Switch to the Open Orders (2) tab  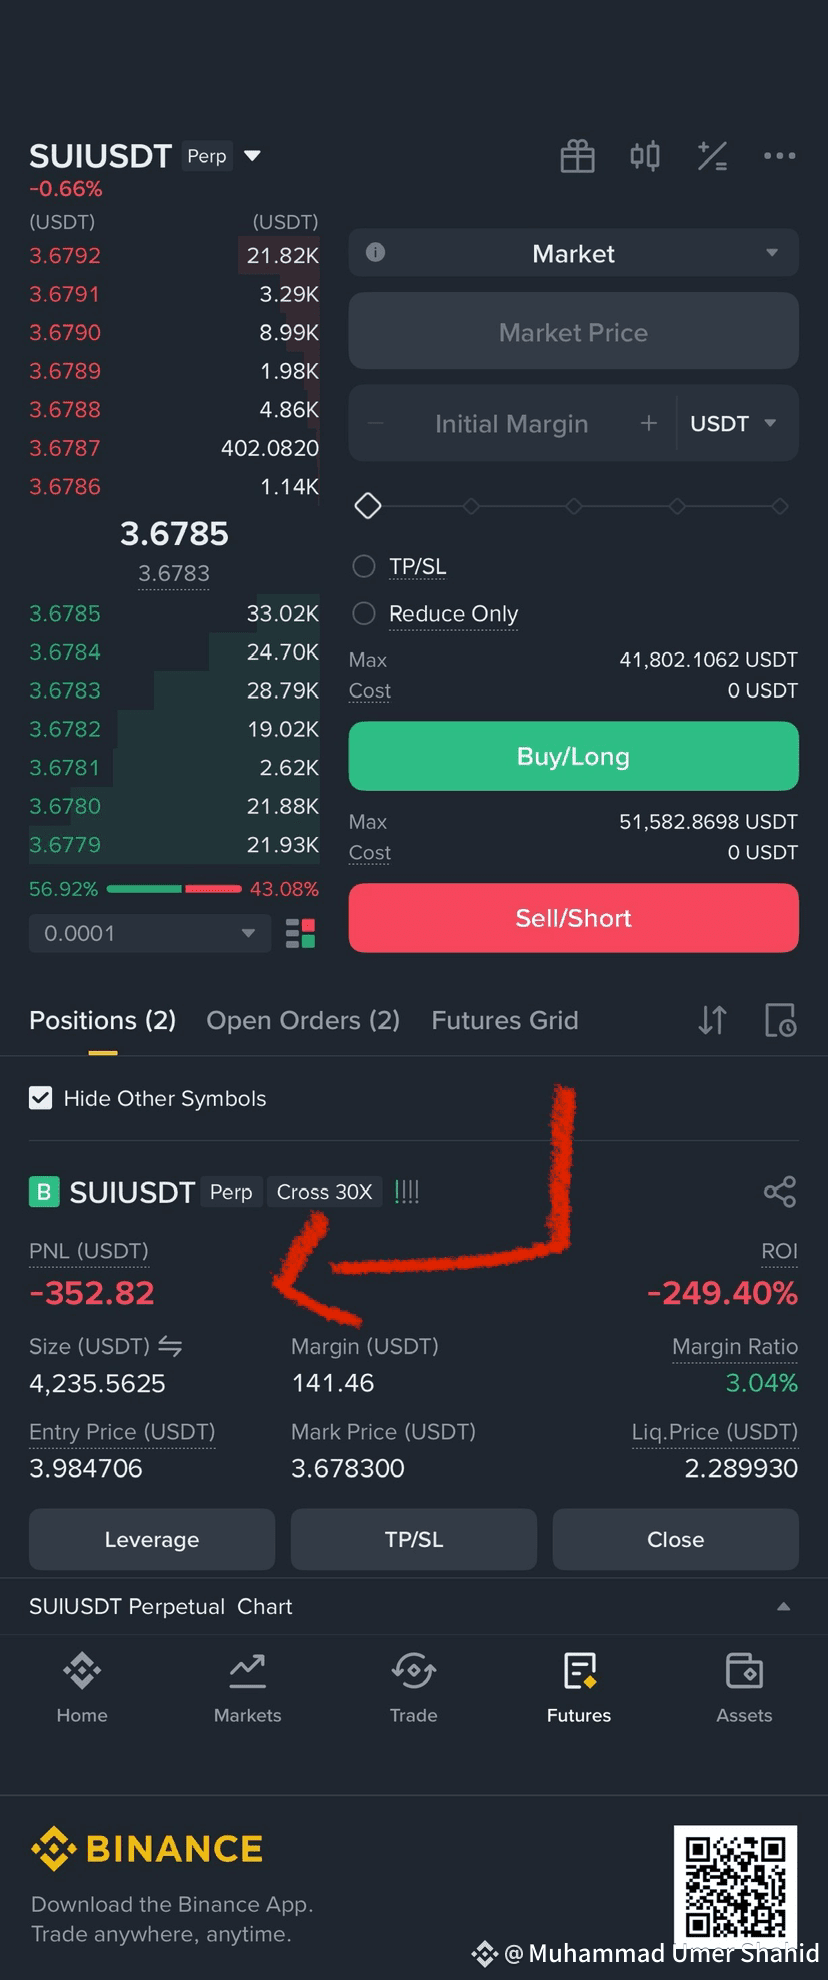(303, 1020)
